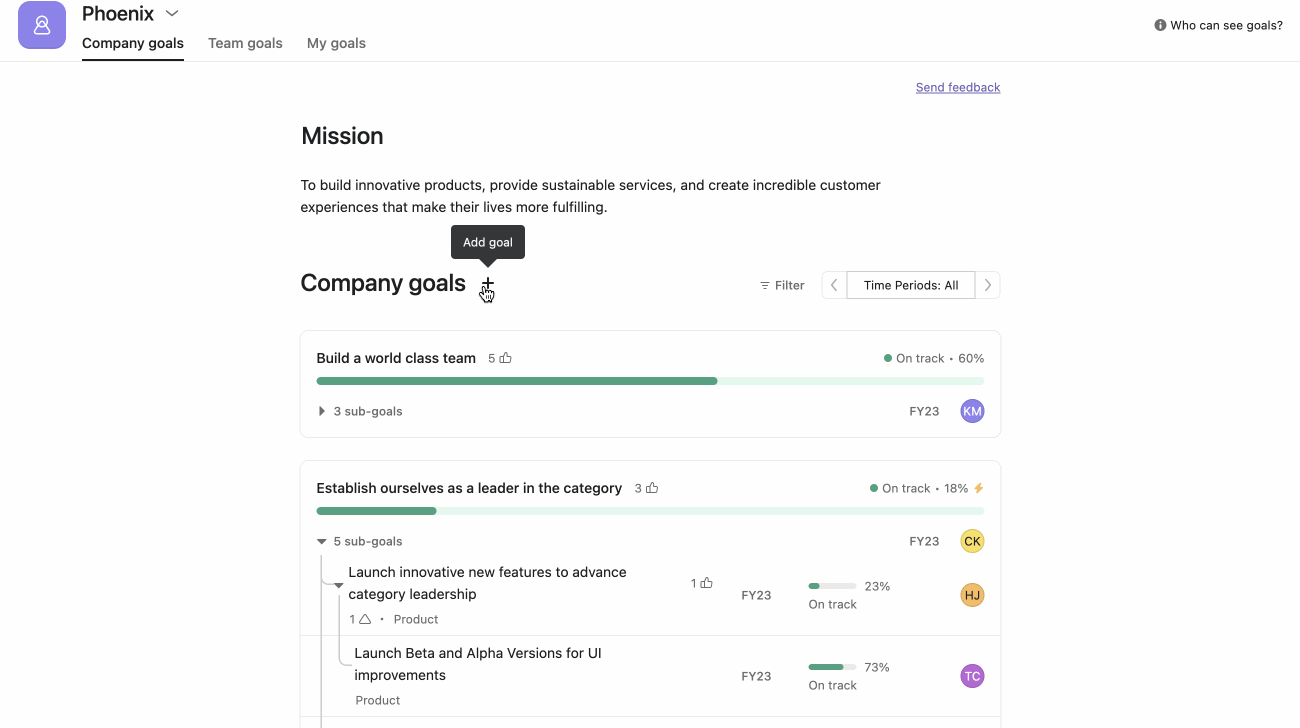
Task: Click the Phoenix workspace avatar
Action: 41,25
